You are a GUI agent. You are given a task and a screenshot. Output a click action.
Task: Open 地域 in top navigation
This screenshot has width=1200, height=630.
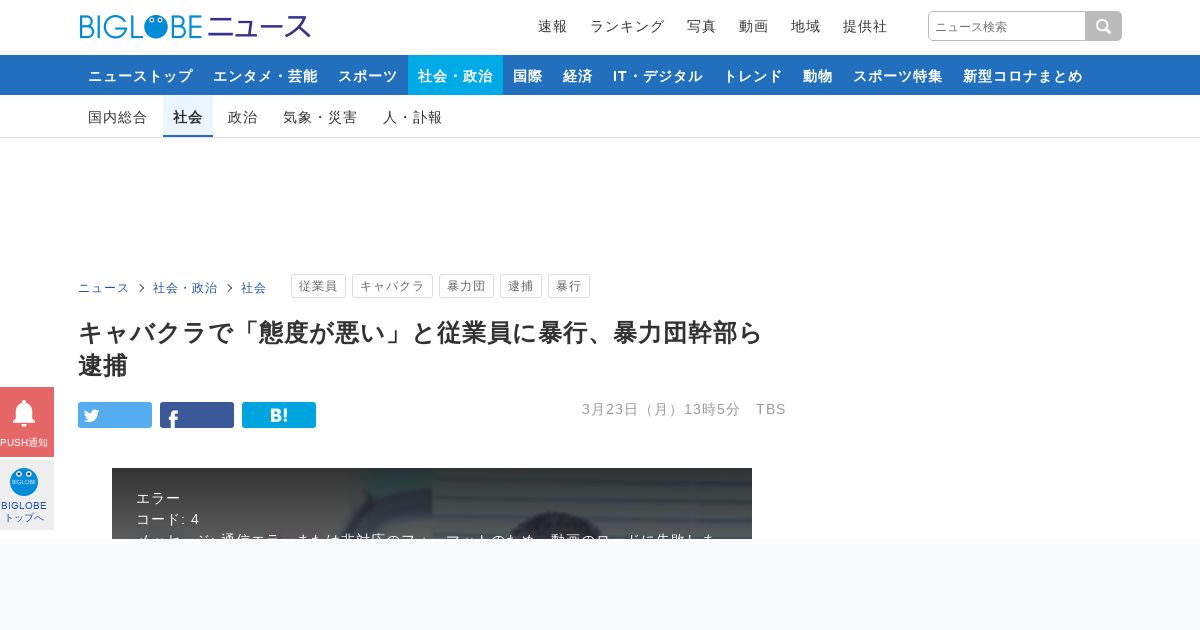[805, 27]
